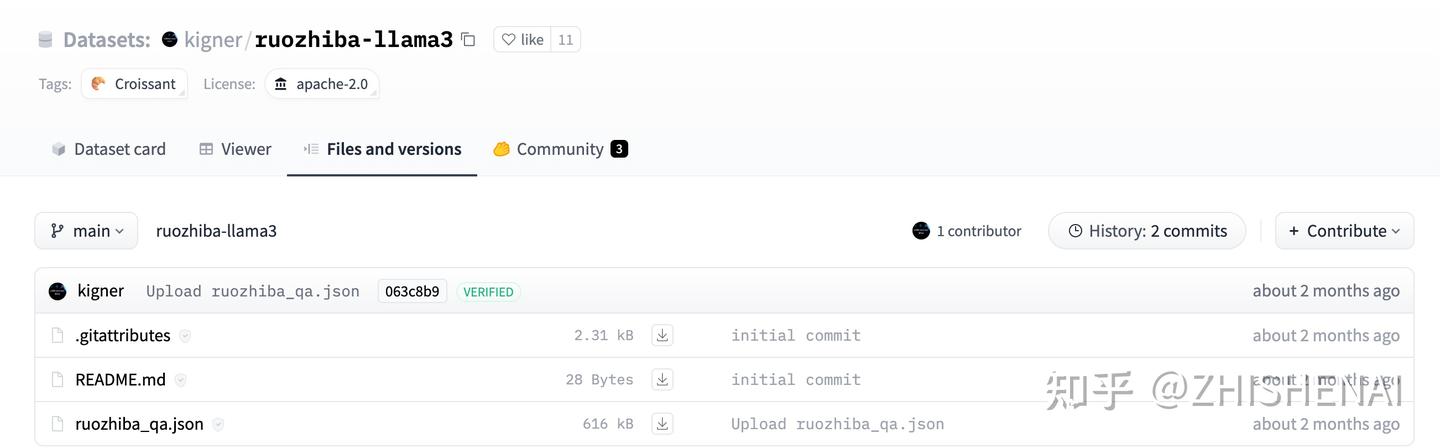Click safety shield icon beside README.md
This screenshot has width=1440, height=448.
coord(180,380)
